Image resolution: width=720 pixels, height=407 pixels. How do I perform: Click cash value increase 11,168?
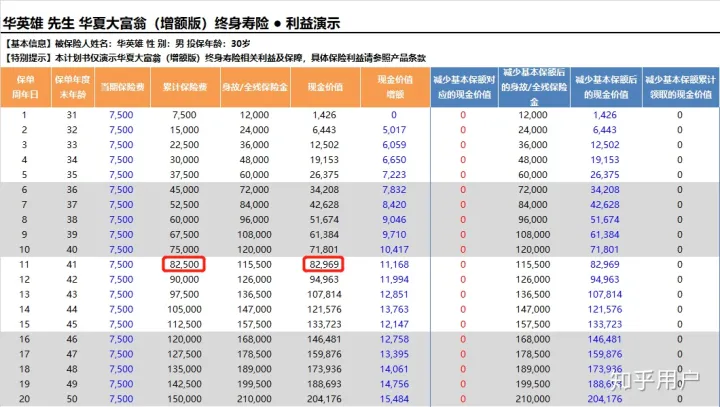pos(394,265)
